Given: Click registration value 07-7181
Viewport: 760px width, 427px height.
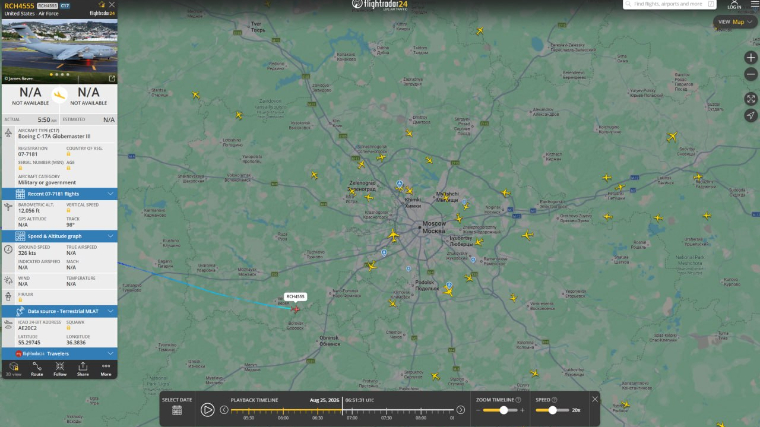Looking at the screenshot, I should click(28, 154).
